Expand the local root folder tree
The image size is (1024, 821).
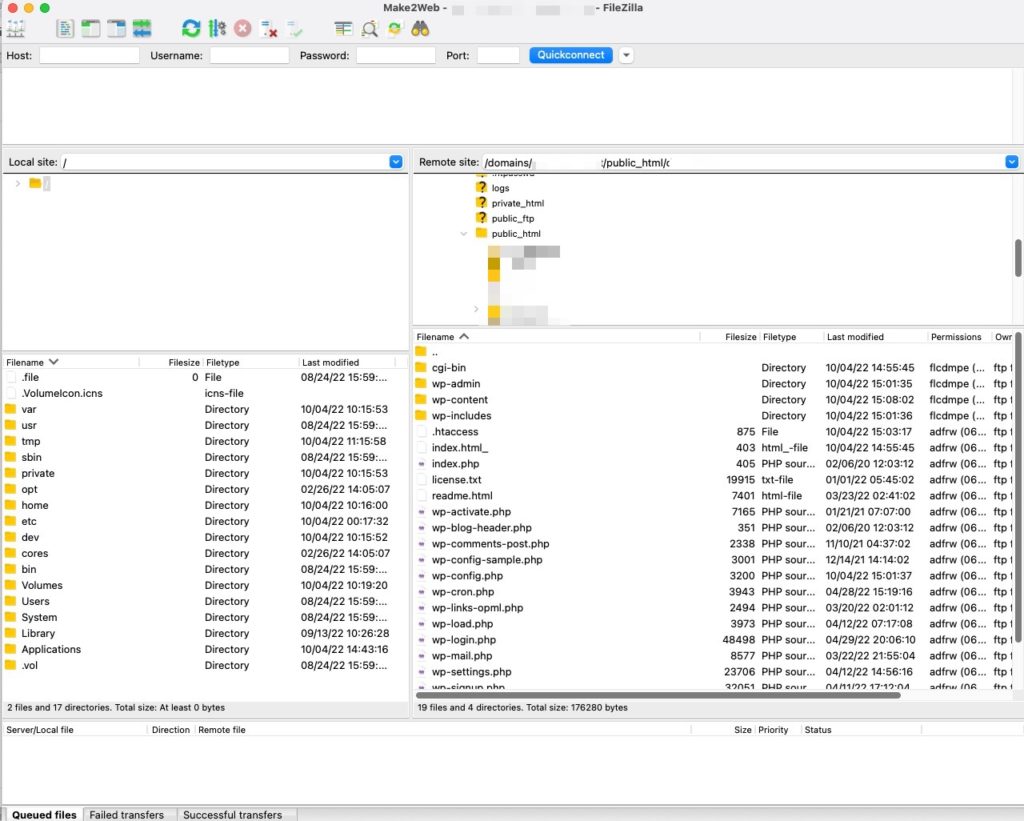(18, 184)
